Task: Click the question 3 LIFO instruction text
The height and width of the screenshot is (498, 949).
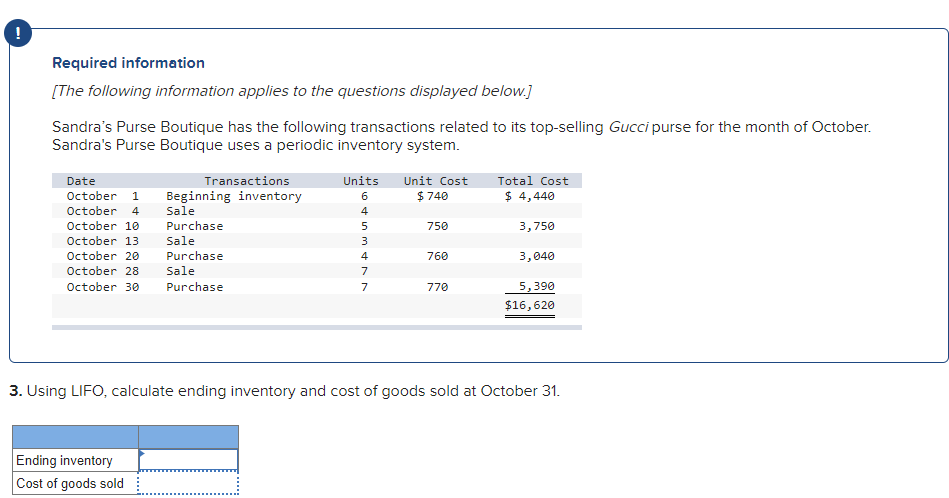Action: [284, 392]
